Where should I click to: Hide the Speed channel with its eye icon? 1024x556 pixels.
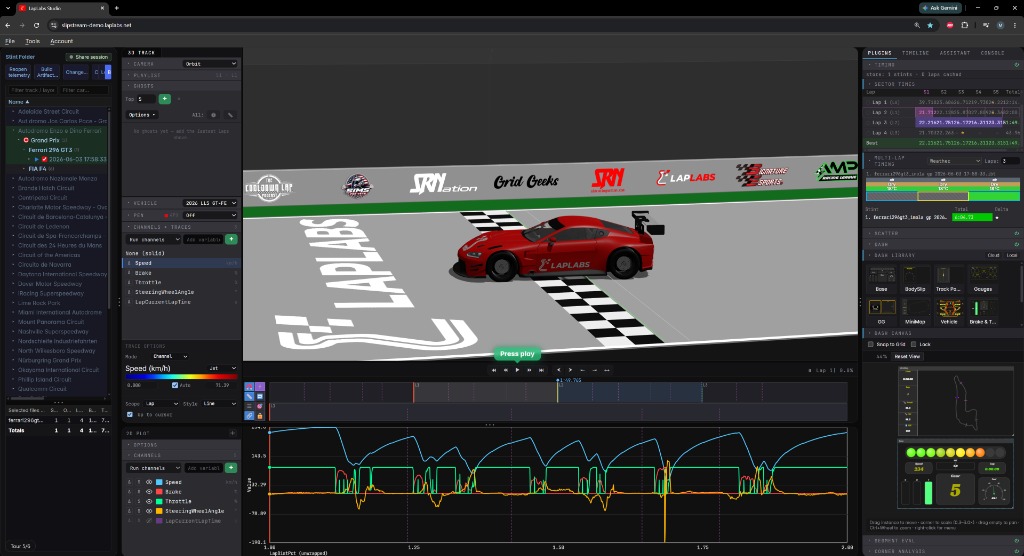click(x=149, y=482)
